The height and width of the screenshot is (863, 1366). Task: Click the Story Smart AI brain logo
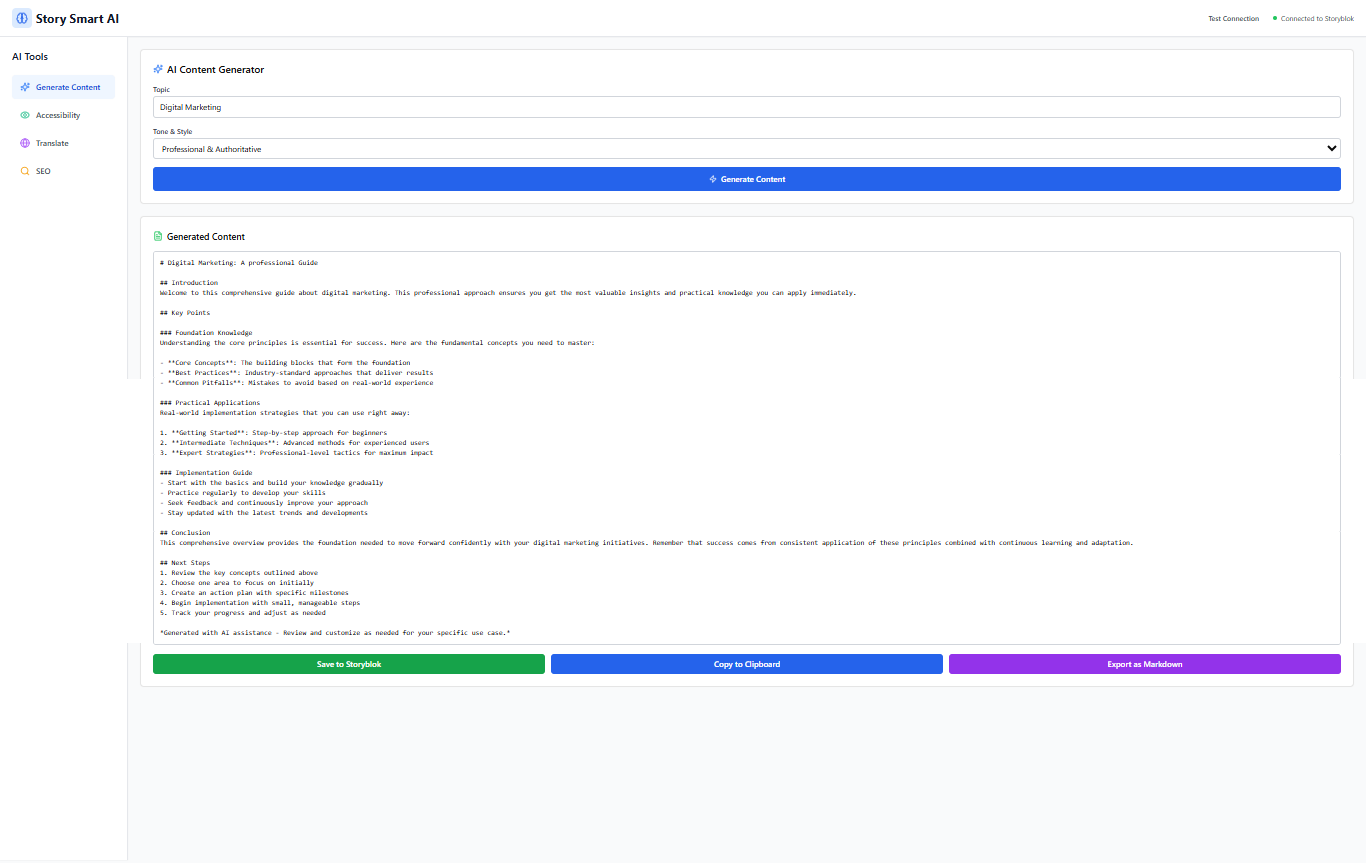[x=22, y=19]
